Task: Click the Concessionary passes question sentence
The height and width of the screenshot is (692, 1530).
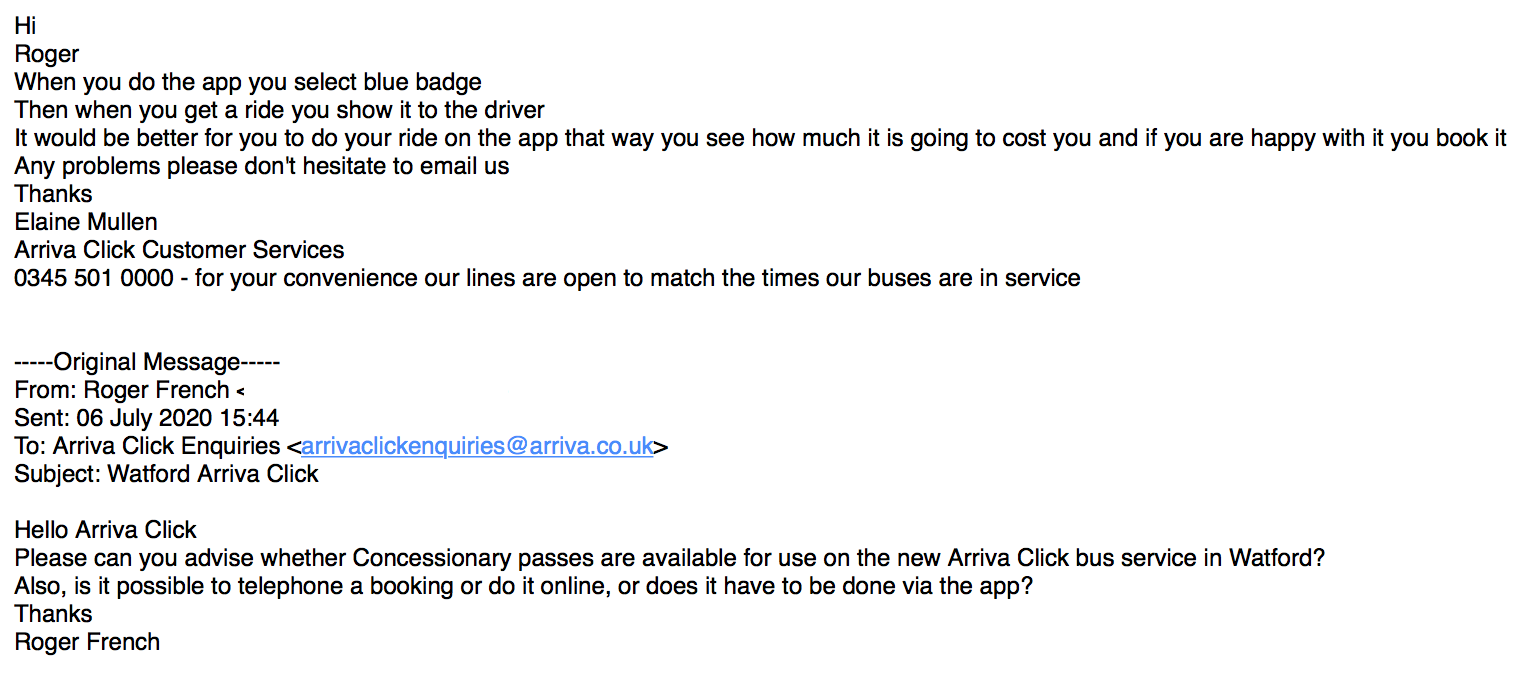Action: coord(669,558)
